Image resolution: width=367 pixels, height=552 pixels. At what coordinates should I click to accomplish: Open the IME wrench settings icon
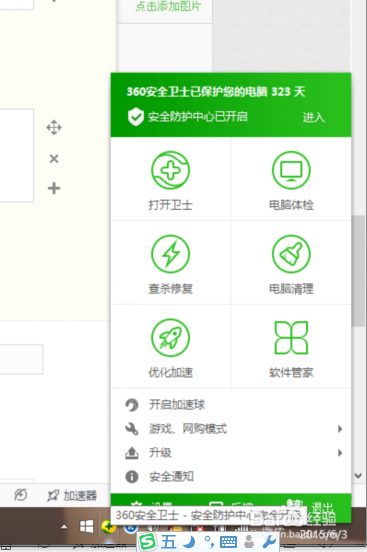269,542
